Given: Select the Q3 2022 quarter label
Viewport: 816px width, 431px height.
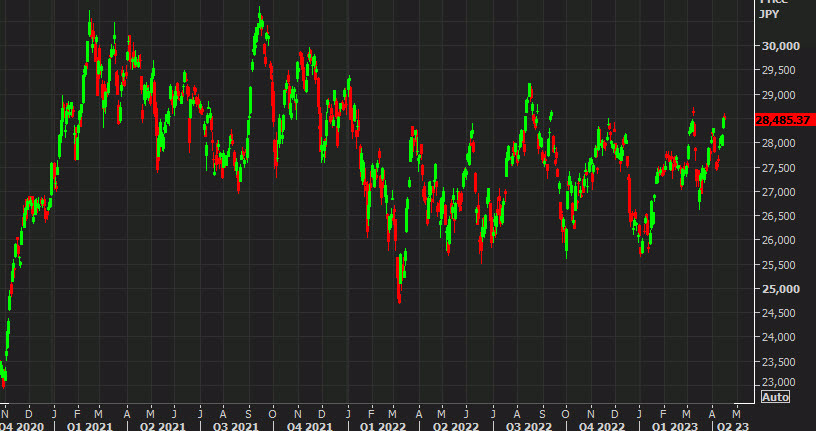Looking at the screenshot, I should tap(529, 426).
